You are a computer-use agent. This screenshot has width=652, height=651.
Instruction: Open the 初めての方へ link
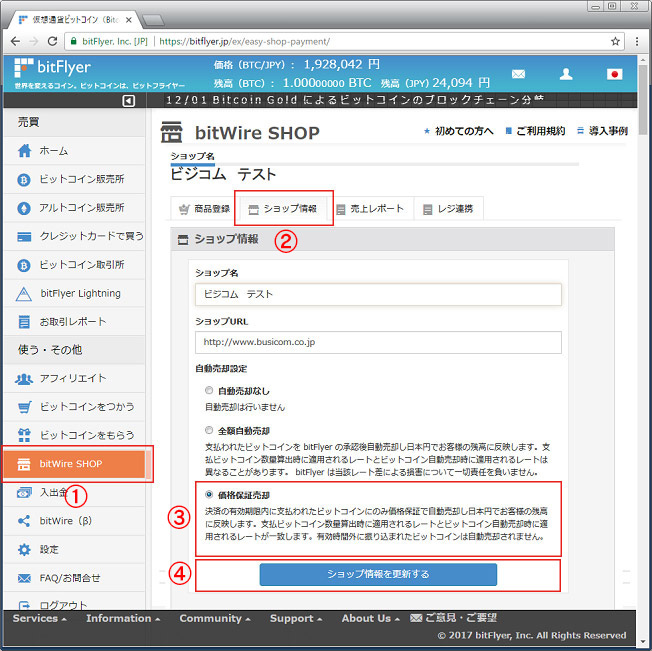(459, 131)
